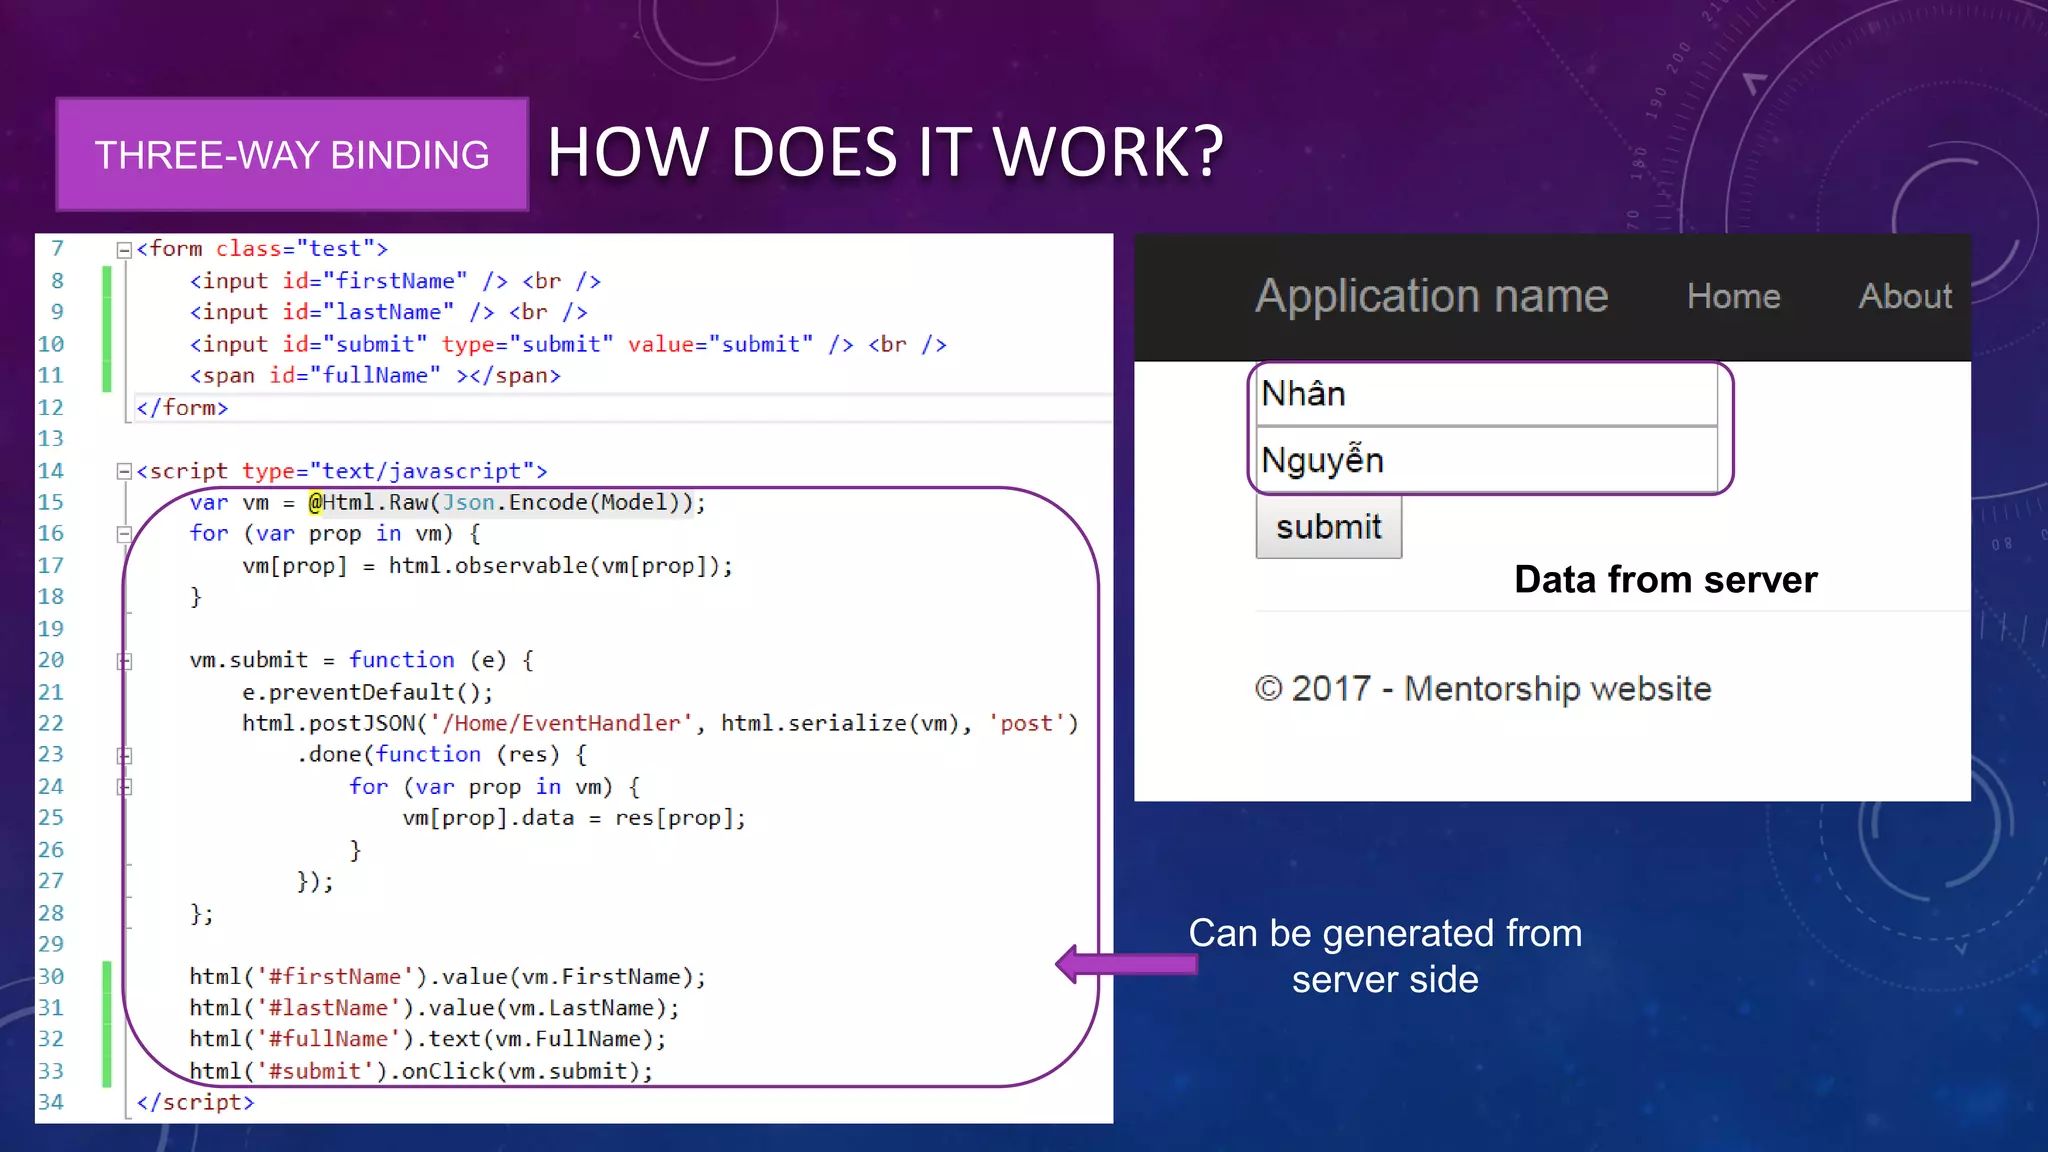Image resolution: width=2048 pixels, height=1152 pixels.
Task: Click "html('#firstName').value(vm.FirstName);" line
Action: tap(448, 976)
